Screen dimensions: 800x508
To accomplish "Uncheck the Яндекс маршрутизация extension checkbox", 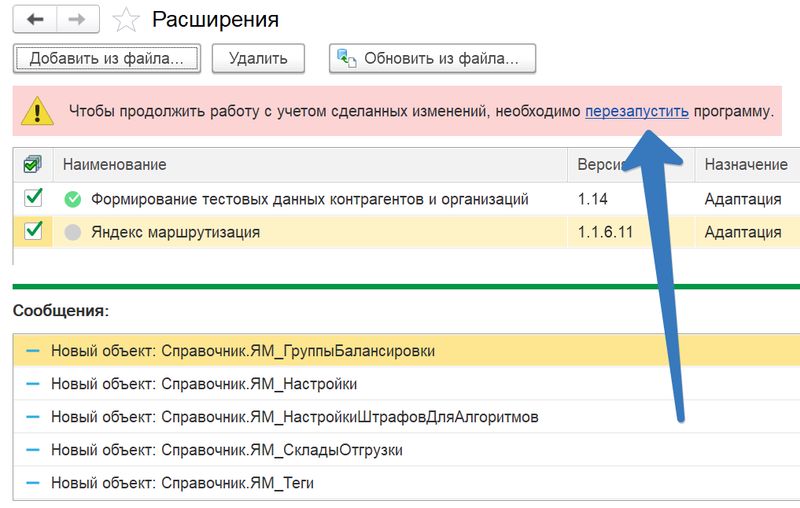I will tap(33, 231).
